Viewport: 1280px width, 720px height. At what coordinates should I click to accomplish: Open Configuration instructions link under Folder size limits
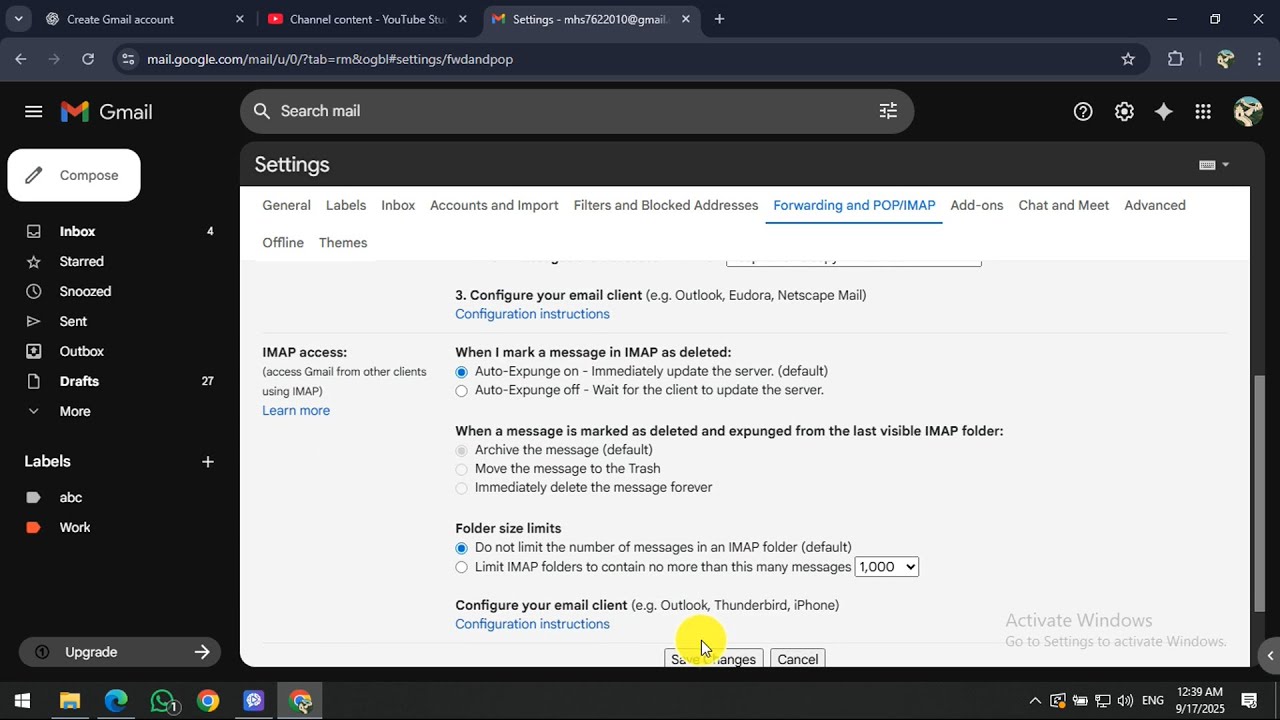[x=532, y=624]
